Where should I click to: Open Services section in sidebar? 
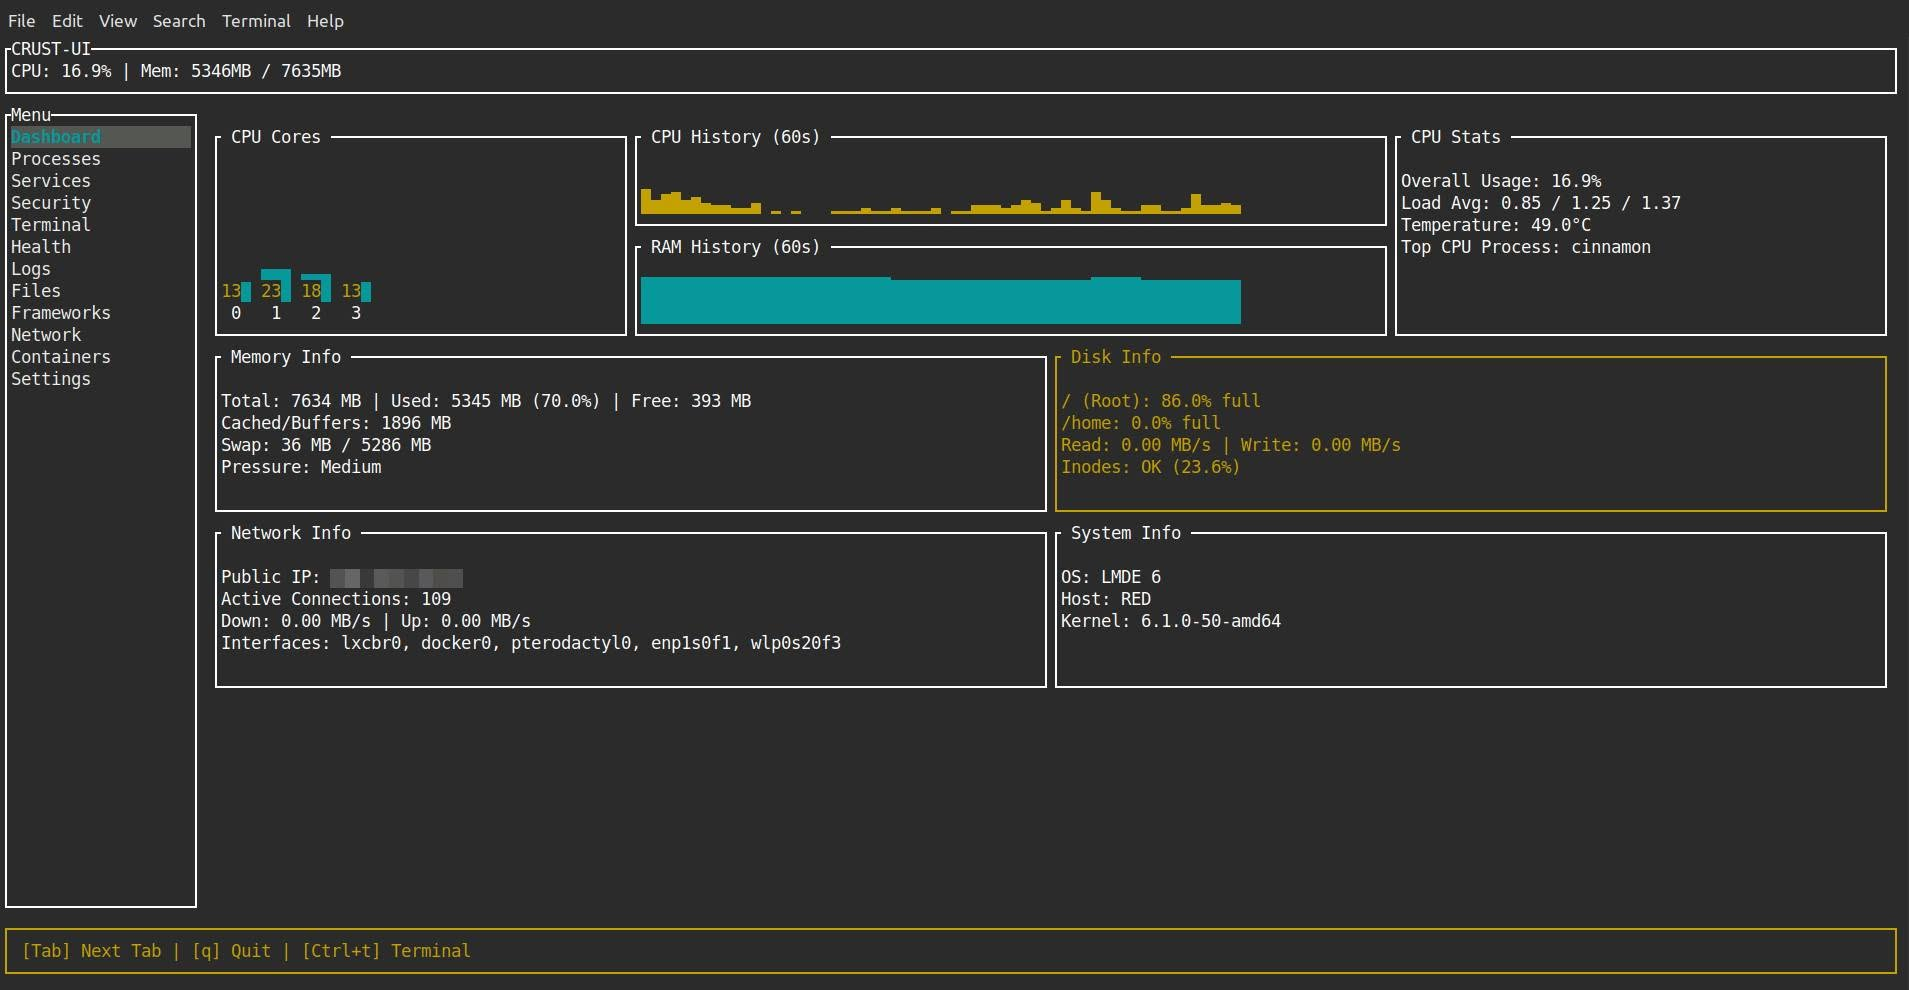(x=51, y=181)
